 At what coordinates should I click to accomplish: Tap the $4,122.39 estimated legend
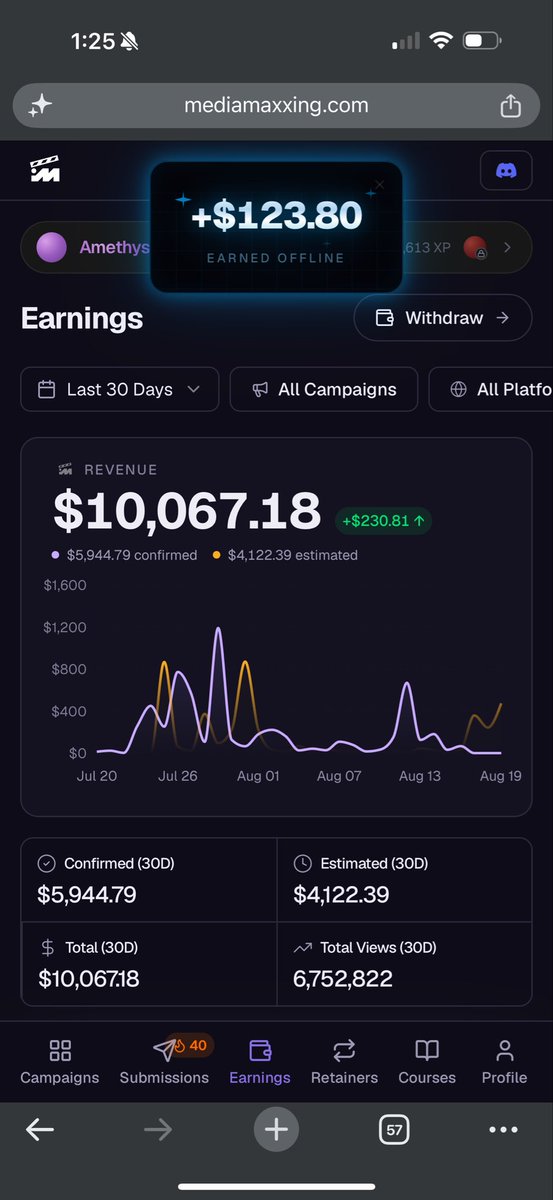[285, 555]
